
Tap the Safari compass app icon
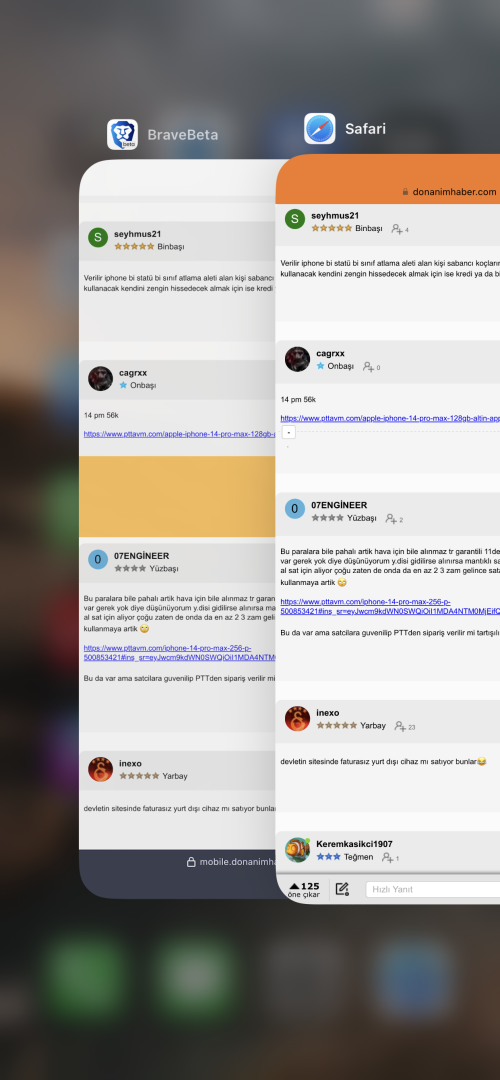320,128
